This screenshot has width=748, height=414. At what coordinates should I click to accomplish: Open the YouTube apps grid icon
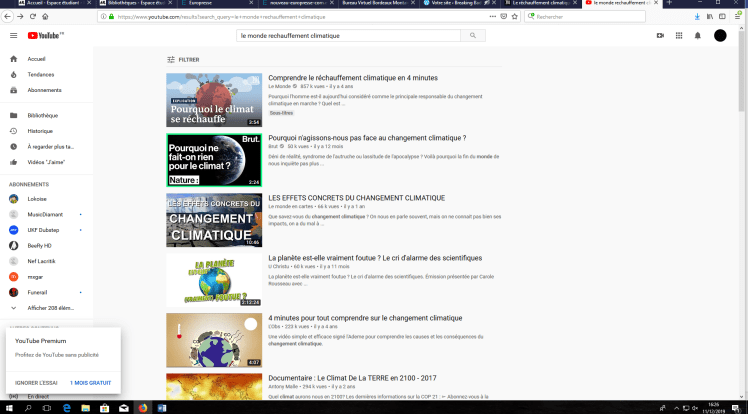click(679, 36)
